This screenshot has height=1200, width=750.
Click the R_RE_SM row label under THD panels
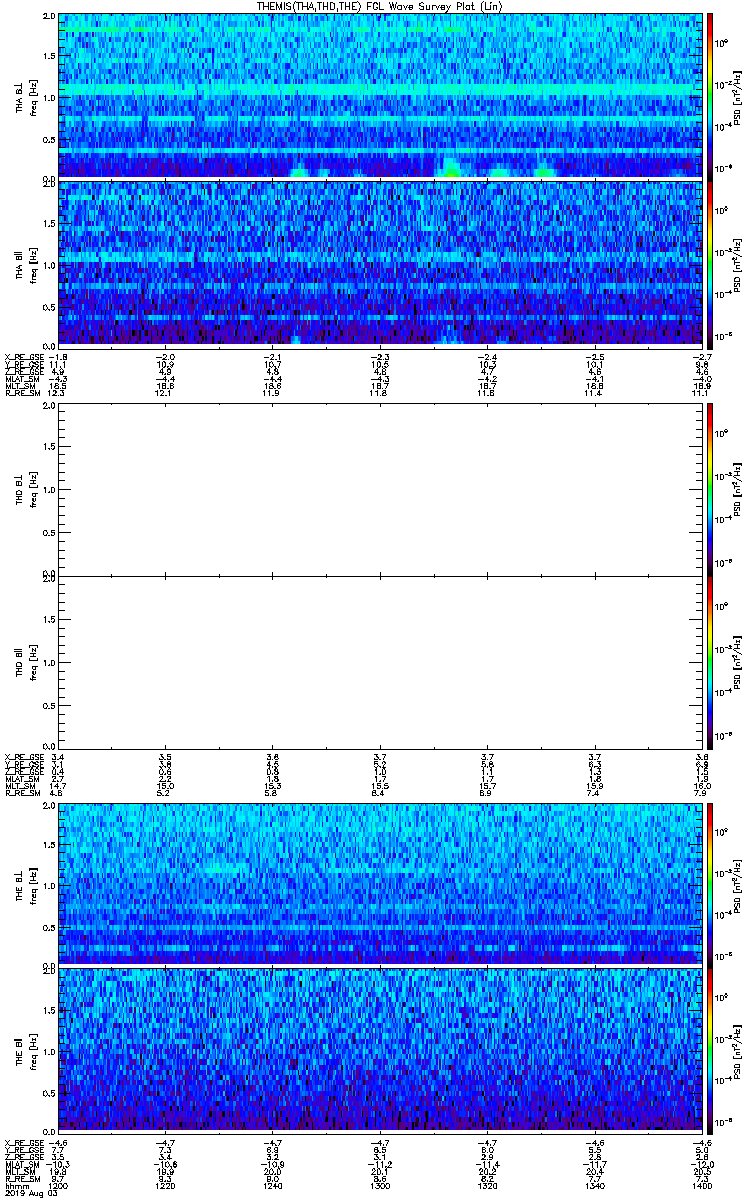click(21, 793)
